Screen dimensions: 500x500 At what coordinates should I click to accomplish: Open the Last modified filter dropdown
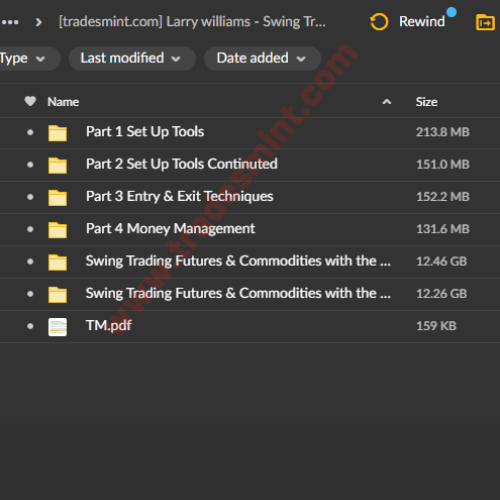pyautogui.click(x=132, y=58)
